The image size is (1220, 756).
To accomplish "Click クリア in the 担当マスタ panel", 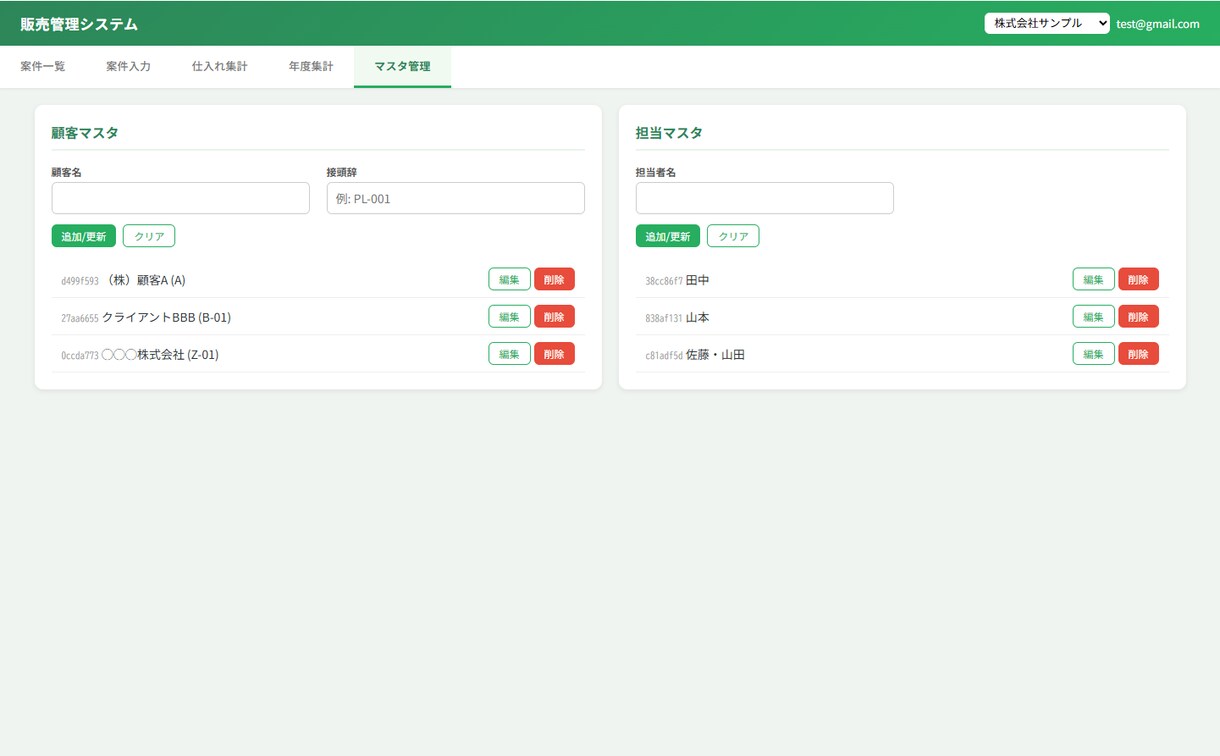I will click(x=733, y=236).
